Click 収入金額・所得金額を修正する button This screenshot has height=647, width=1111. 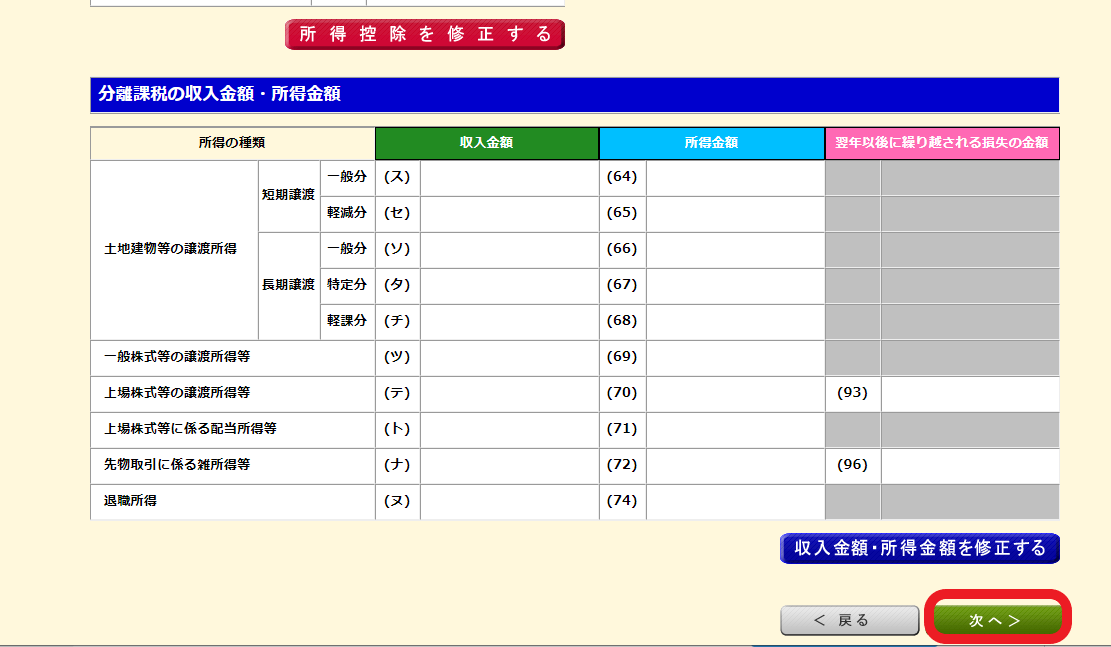point(919,548)
